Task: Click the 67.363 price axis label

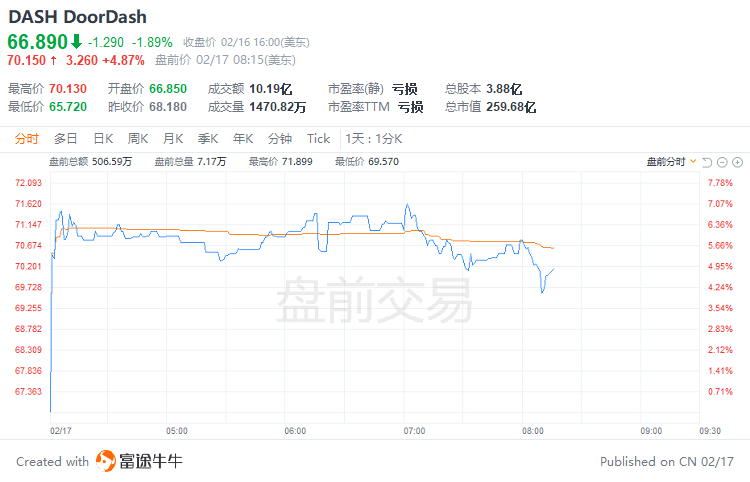Action: tap(28, 392)
